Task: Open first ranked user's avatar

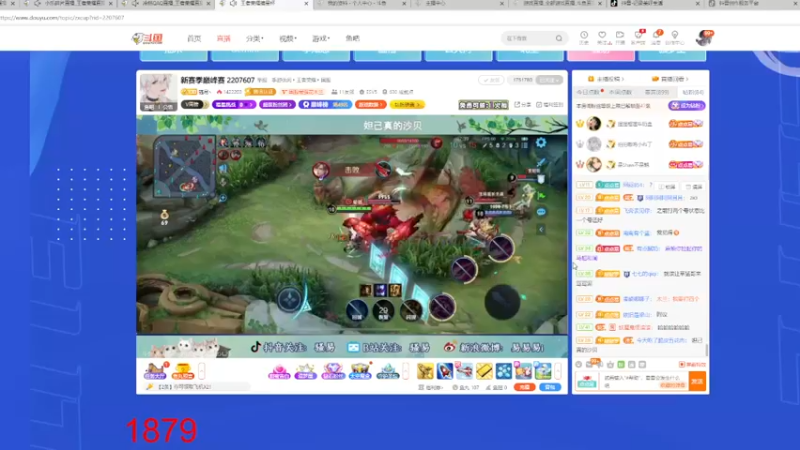Action: tap(594, 123)
